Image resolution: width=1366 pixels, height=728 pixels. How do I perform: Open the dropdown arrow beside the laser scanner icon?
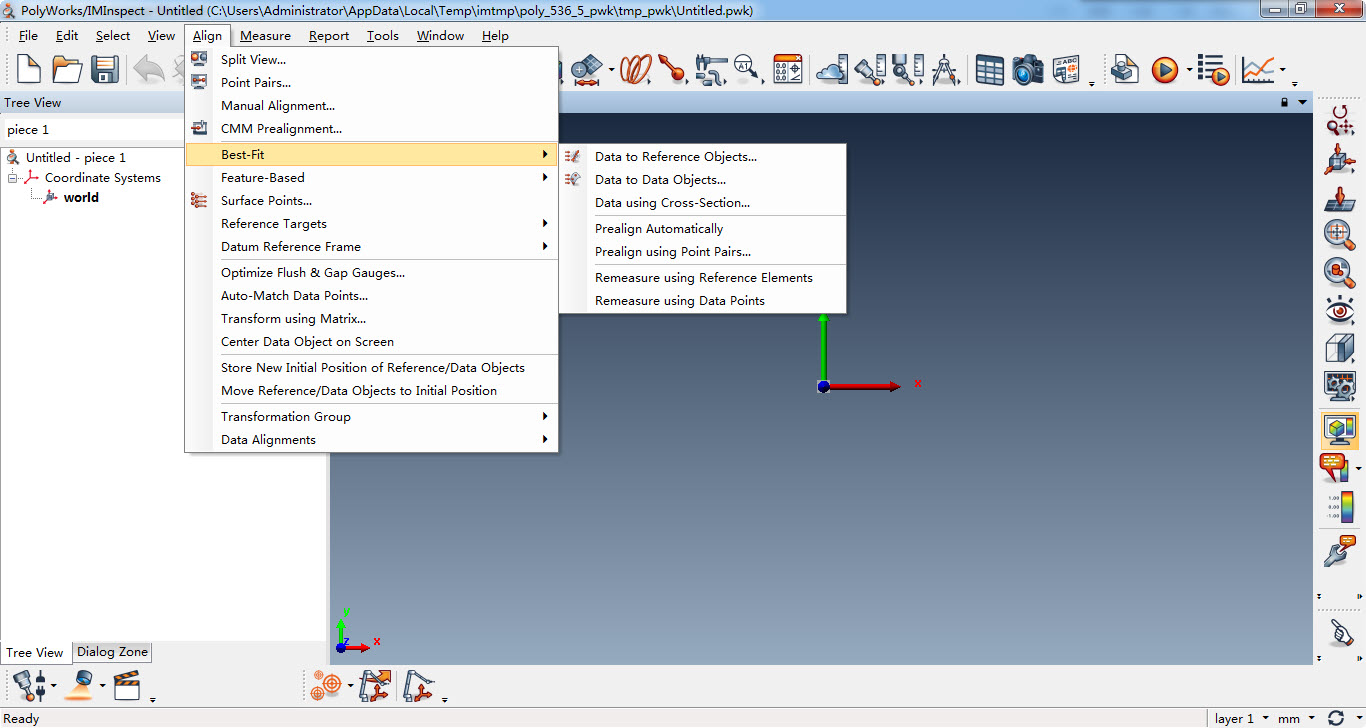click(x=102, y=686)
